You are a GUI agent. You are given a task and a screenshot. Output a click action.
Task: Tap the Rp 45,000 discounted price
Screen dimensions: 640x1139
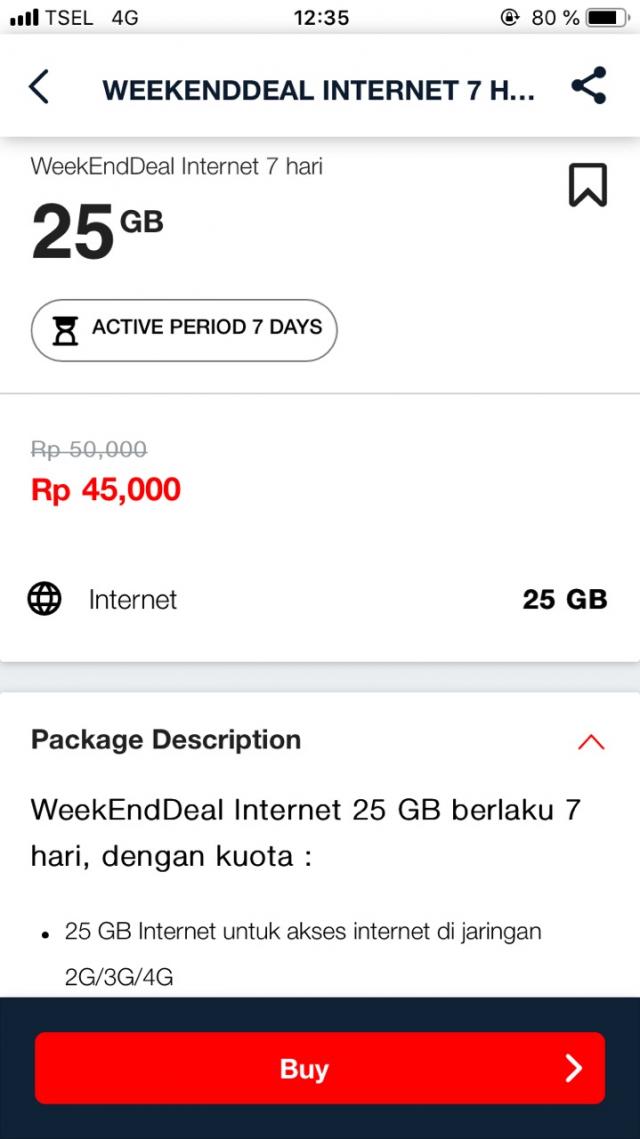pyautogui.click(x=106, y=490)
